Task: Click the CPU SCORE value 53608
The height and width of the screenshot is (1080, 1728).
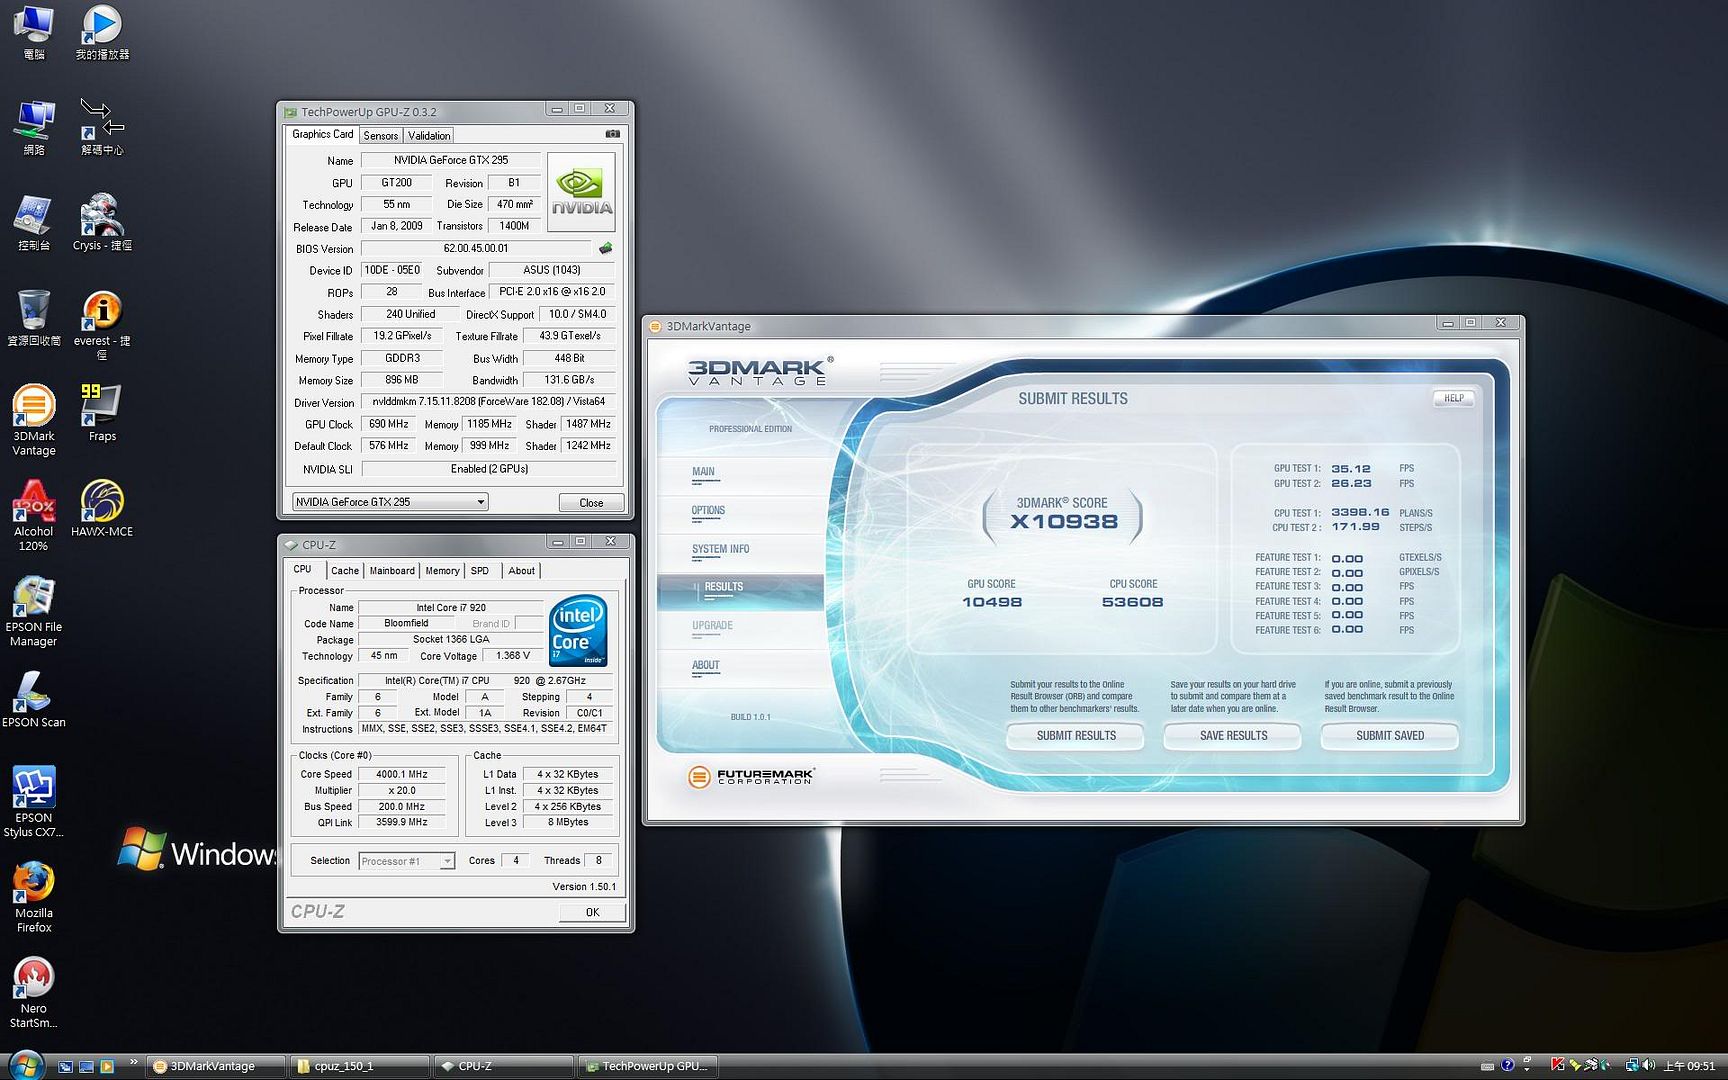Action: [x=1132, y=602]
